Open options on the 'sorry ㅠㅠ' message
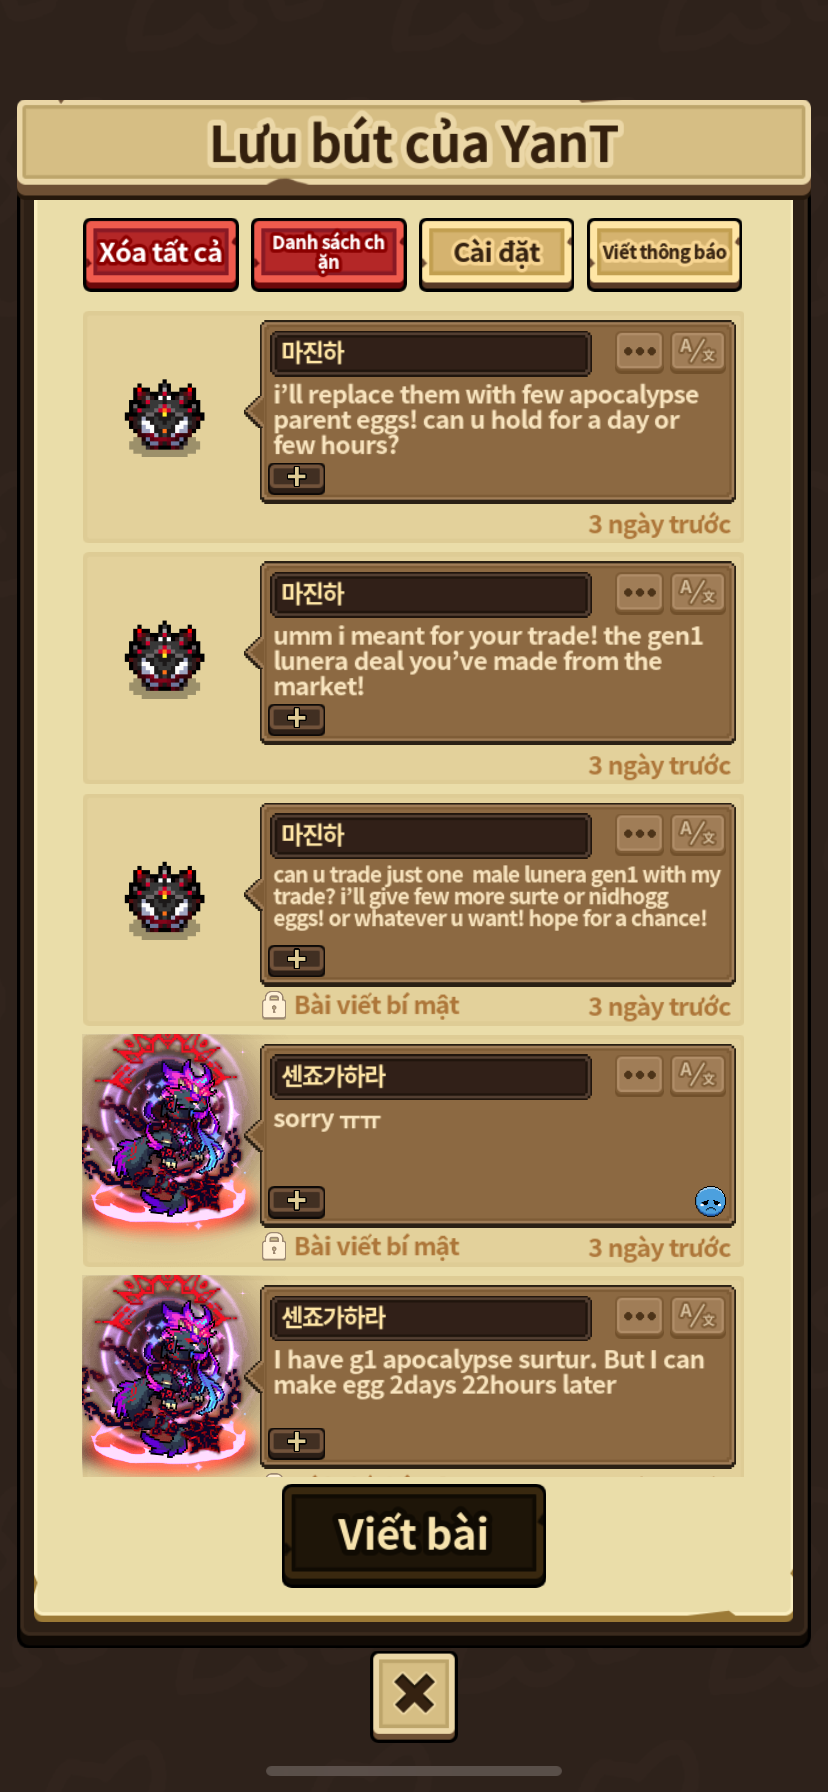 tap(639, 1076)
